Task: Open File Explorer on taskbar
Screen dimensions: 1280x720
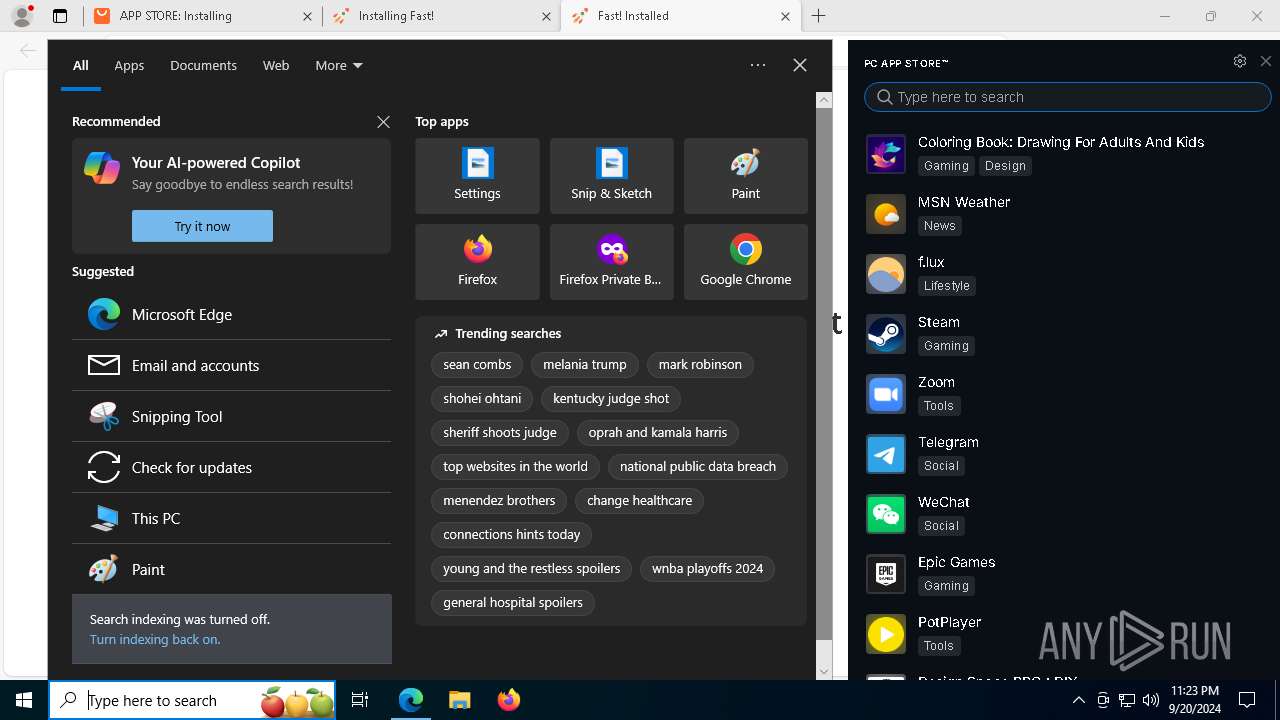Action: click(x=459, y=700)
